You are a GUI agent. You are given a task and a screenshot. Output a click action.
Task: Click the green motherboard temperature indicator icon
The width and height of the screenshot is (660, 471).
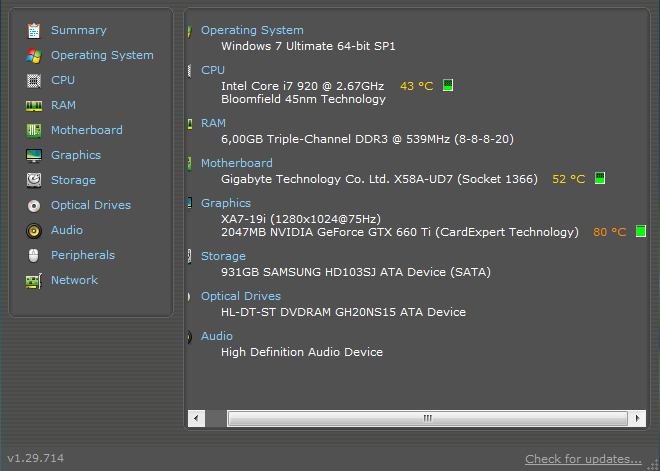(x=600, y=178)
